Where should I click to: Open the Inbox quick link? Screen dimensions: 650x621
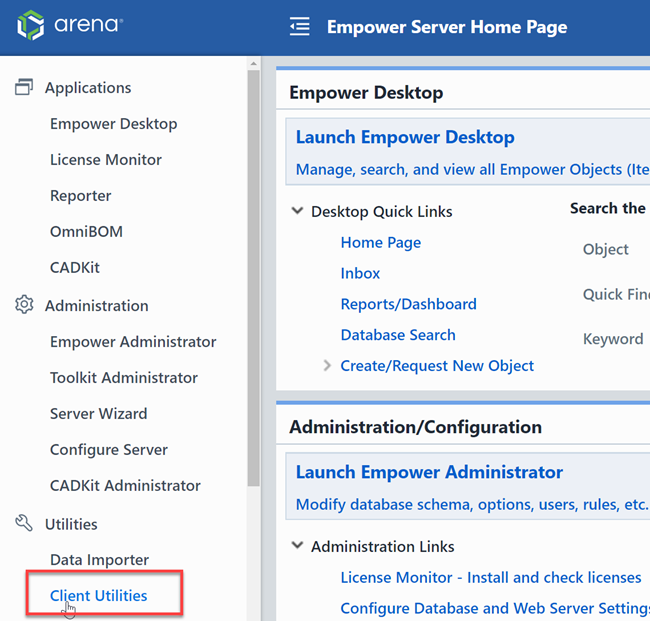pyautogui.click(x=360, y=273)
